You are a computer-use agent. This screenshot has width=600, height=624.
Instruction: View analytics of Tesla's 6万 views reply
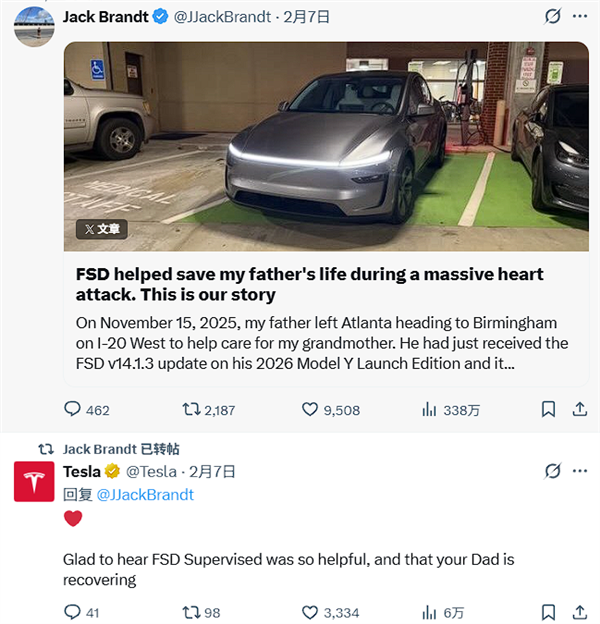click(430, 612)
